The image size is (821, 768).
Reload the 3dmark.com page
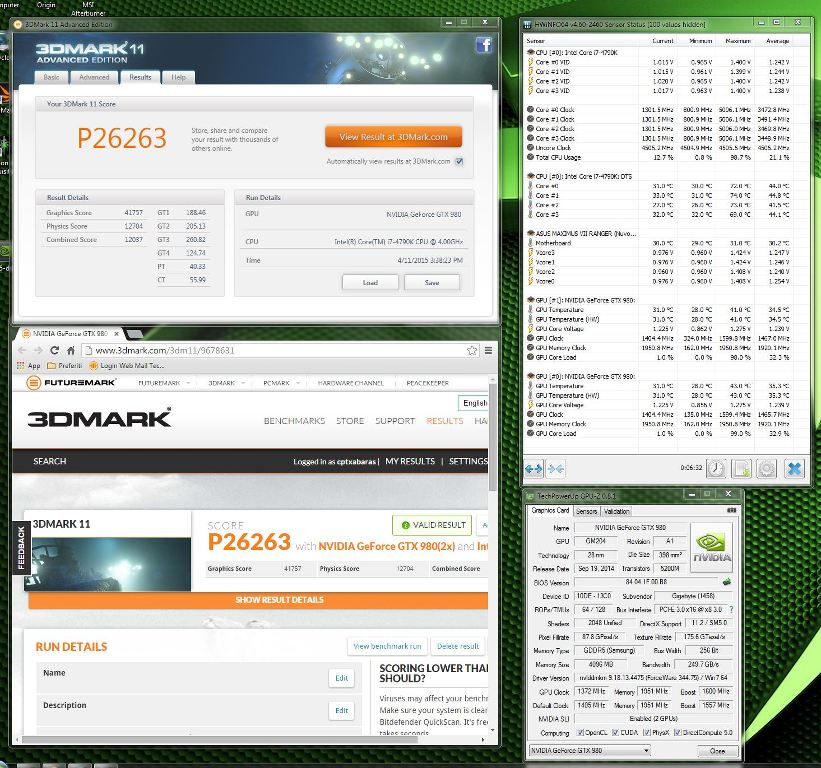pos(54,350)
